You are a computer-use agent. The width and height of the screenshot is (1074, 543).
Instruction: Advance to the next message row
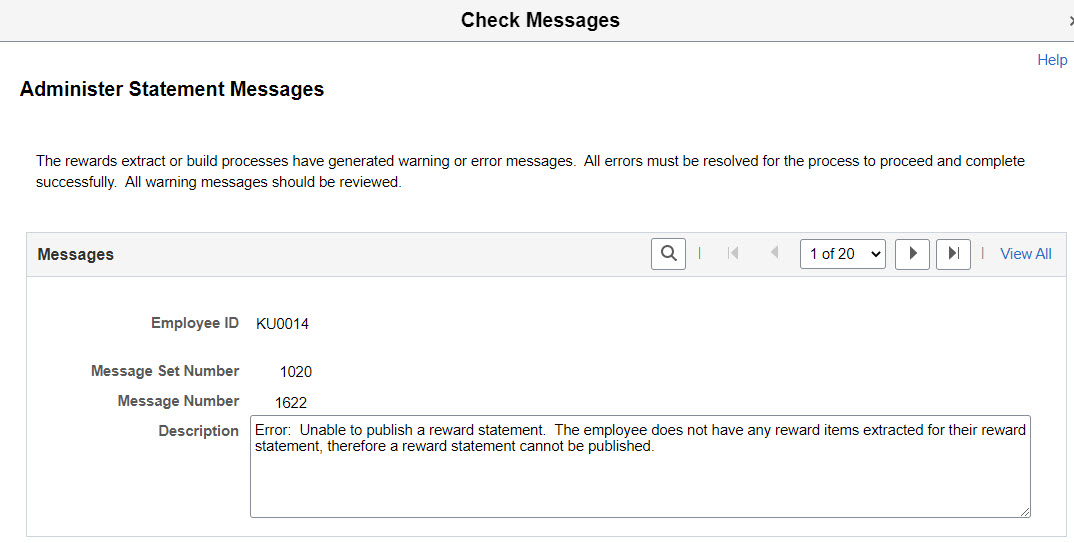[x=912, y=254]
